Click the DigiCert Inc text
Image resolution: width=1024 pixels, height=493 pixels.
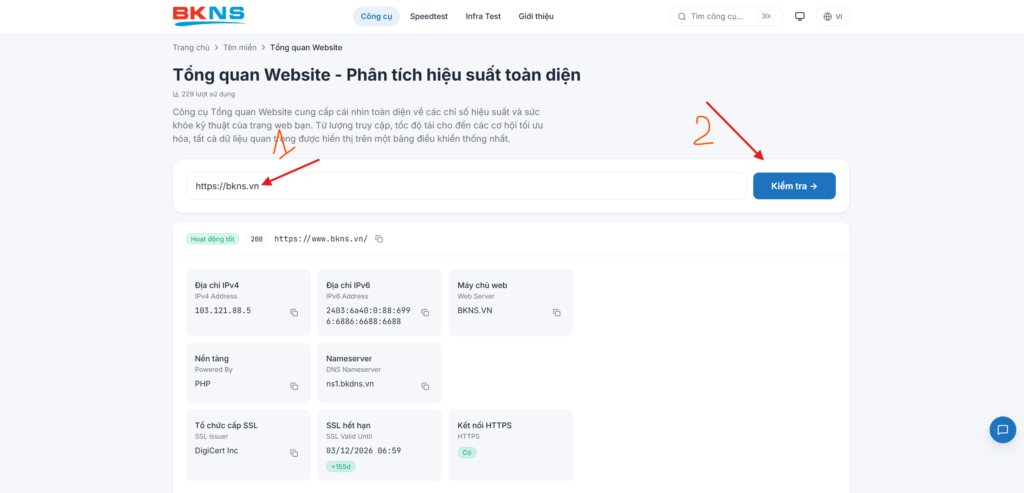coord(216,451)
